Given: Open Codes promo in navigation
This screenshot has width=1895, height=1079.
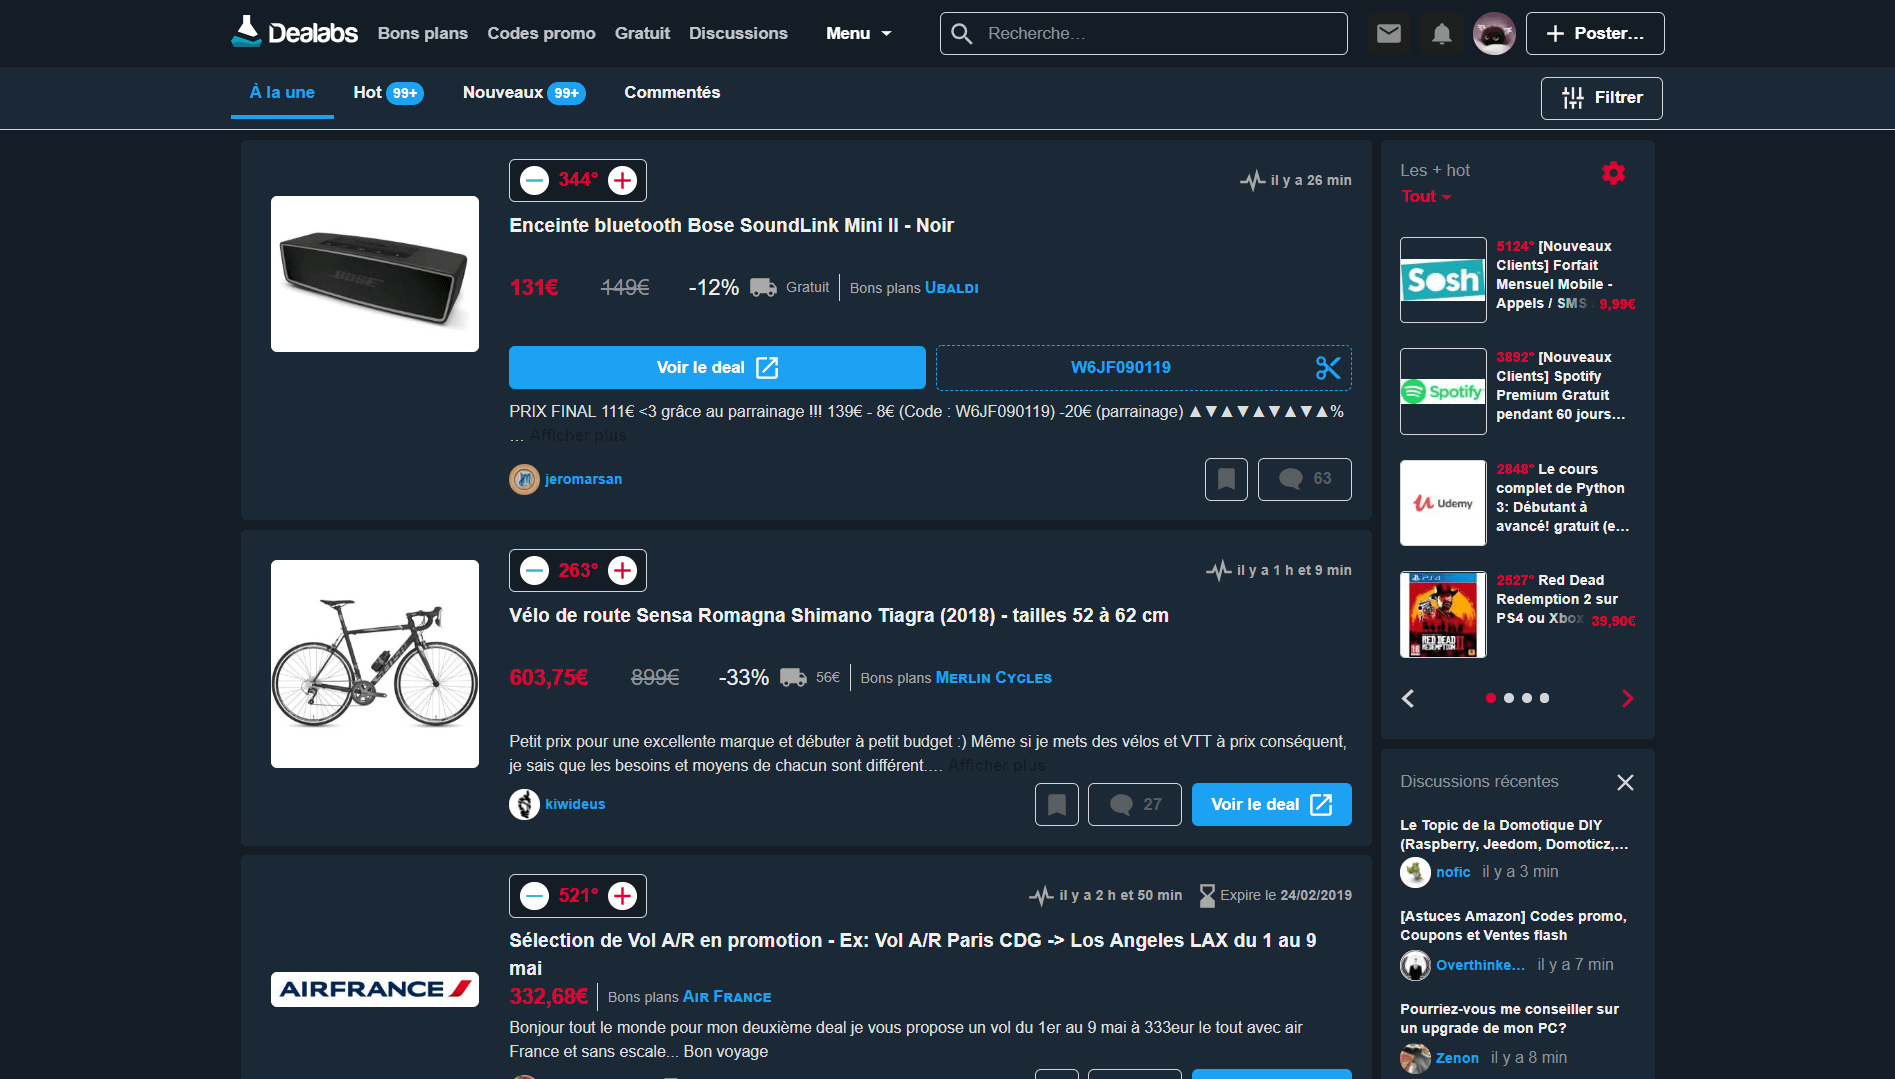Looking at the screenshot, I should (541, 33).
